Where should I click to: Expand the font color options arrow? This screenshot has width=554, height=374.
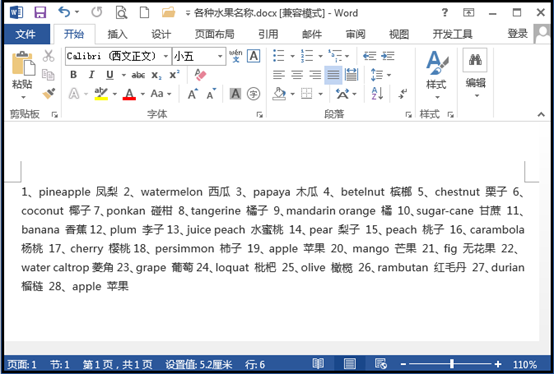point(143,94)
